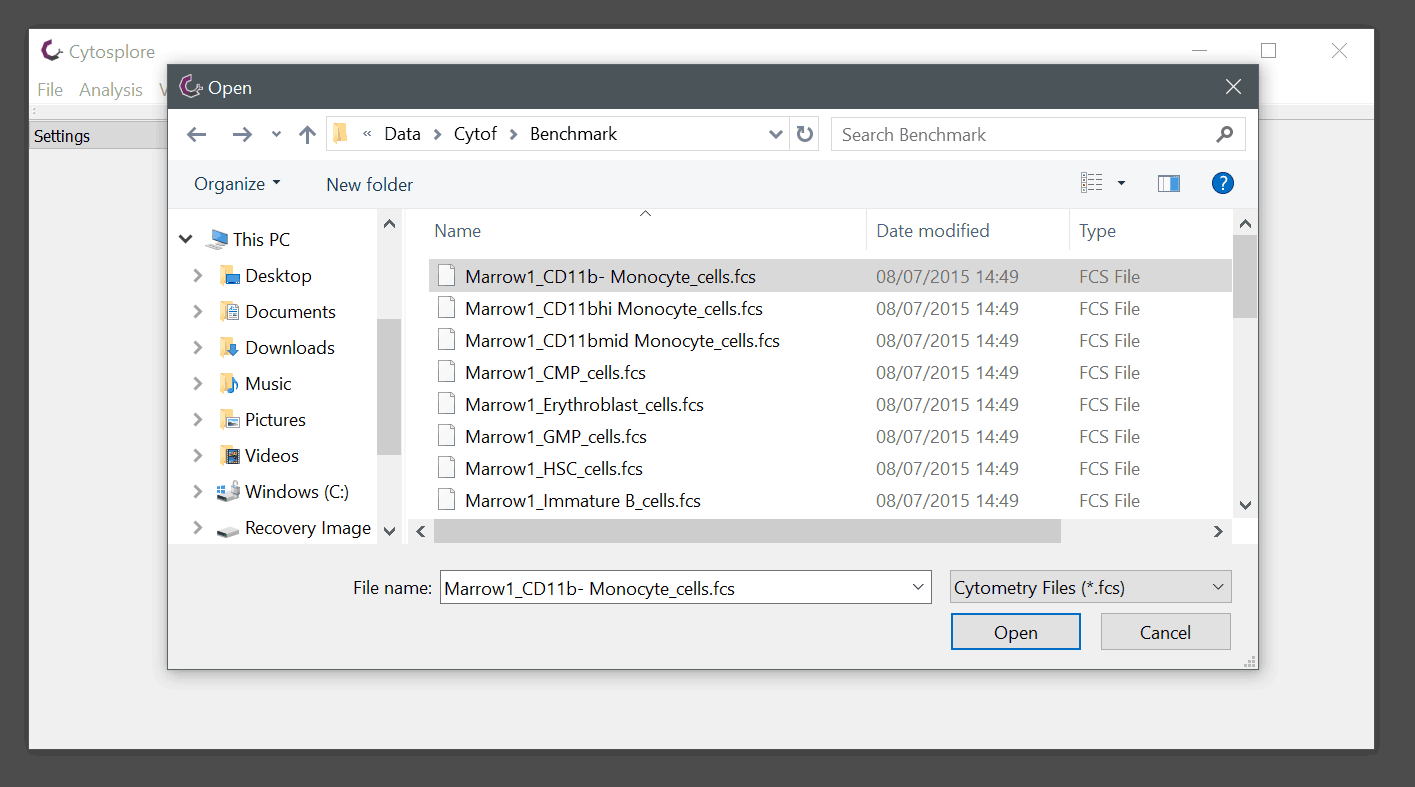This screenshot has height=787, width=1415.
Task: Select Marrow1_CD11b- Monocyte_cells.fcs row
Action: click(830, 276)
